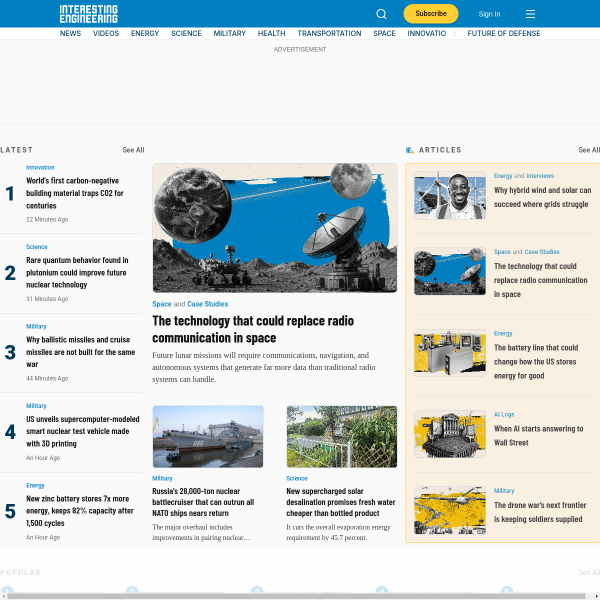This screenshot has width=600, height=600.
Task: Open When AI starts answering Wall Street
Action: (538, 435)
